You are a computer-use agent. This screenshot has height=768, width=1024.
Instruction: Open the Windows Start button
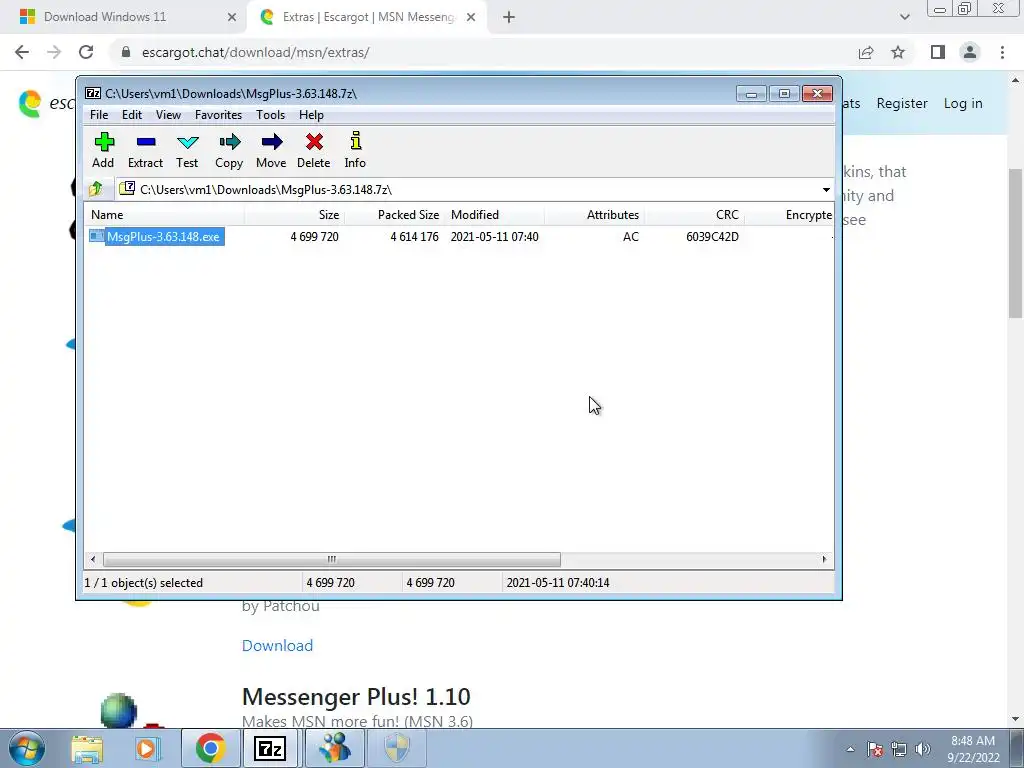[x=26, y=748]
